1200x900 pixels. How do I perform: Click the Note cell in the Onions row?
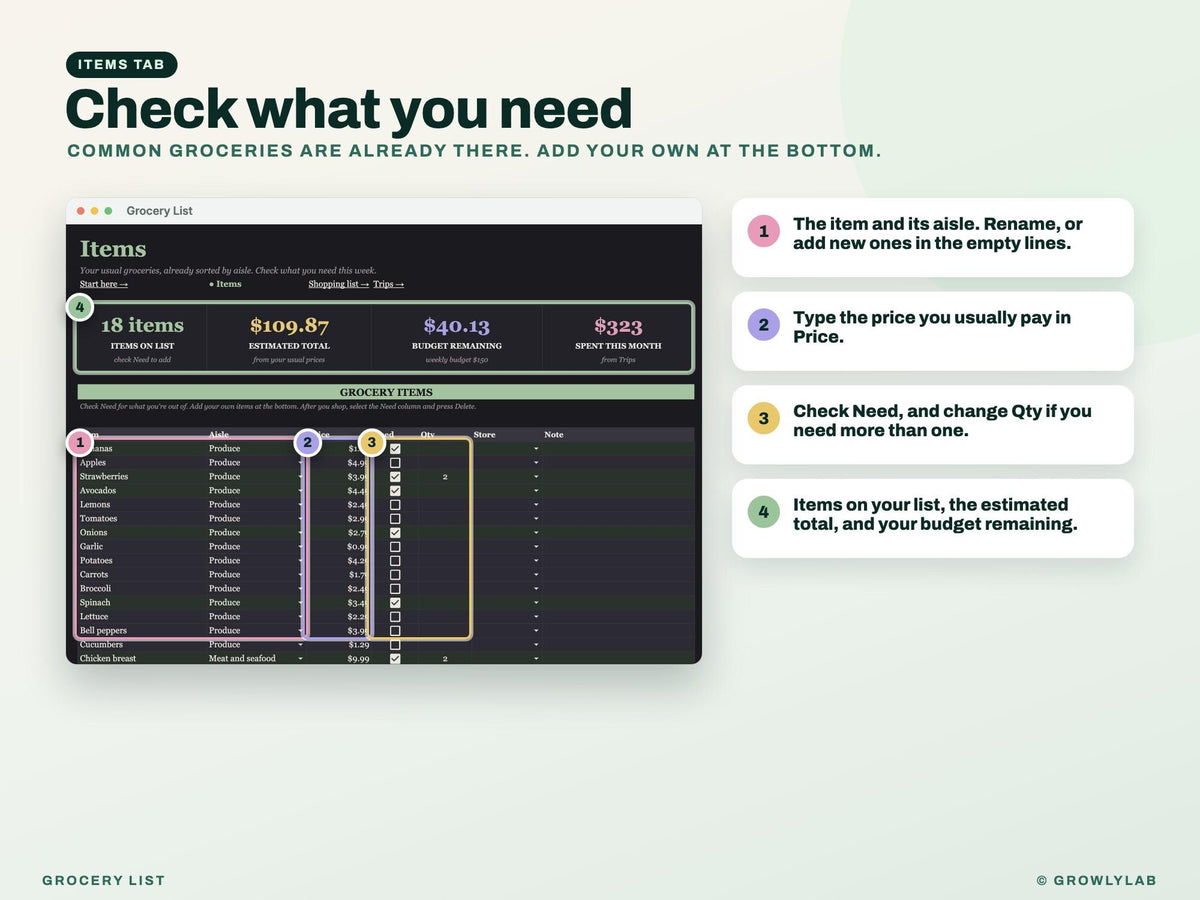(x=617, y=533)
